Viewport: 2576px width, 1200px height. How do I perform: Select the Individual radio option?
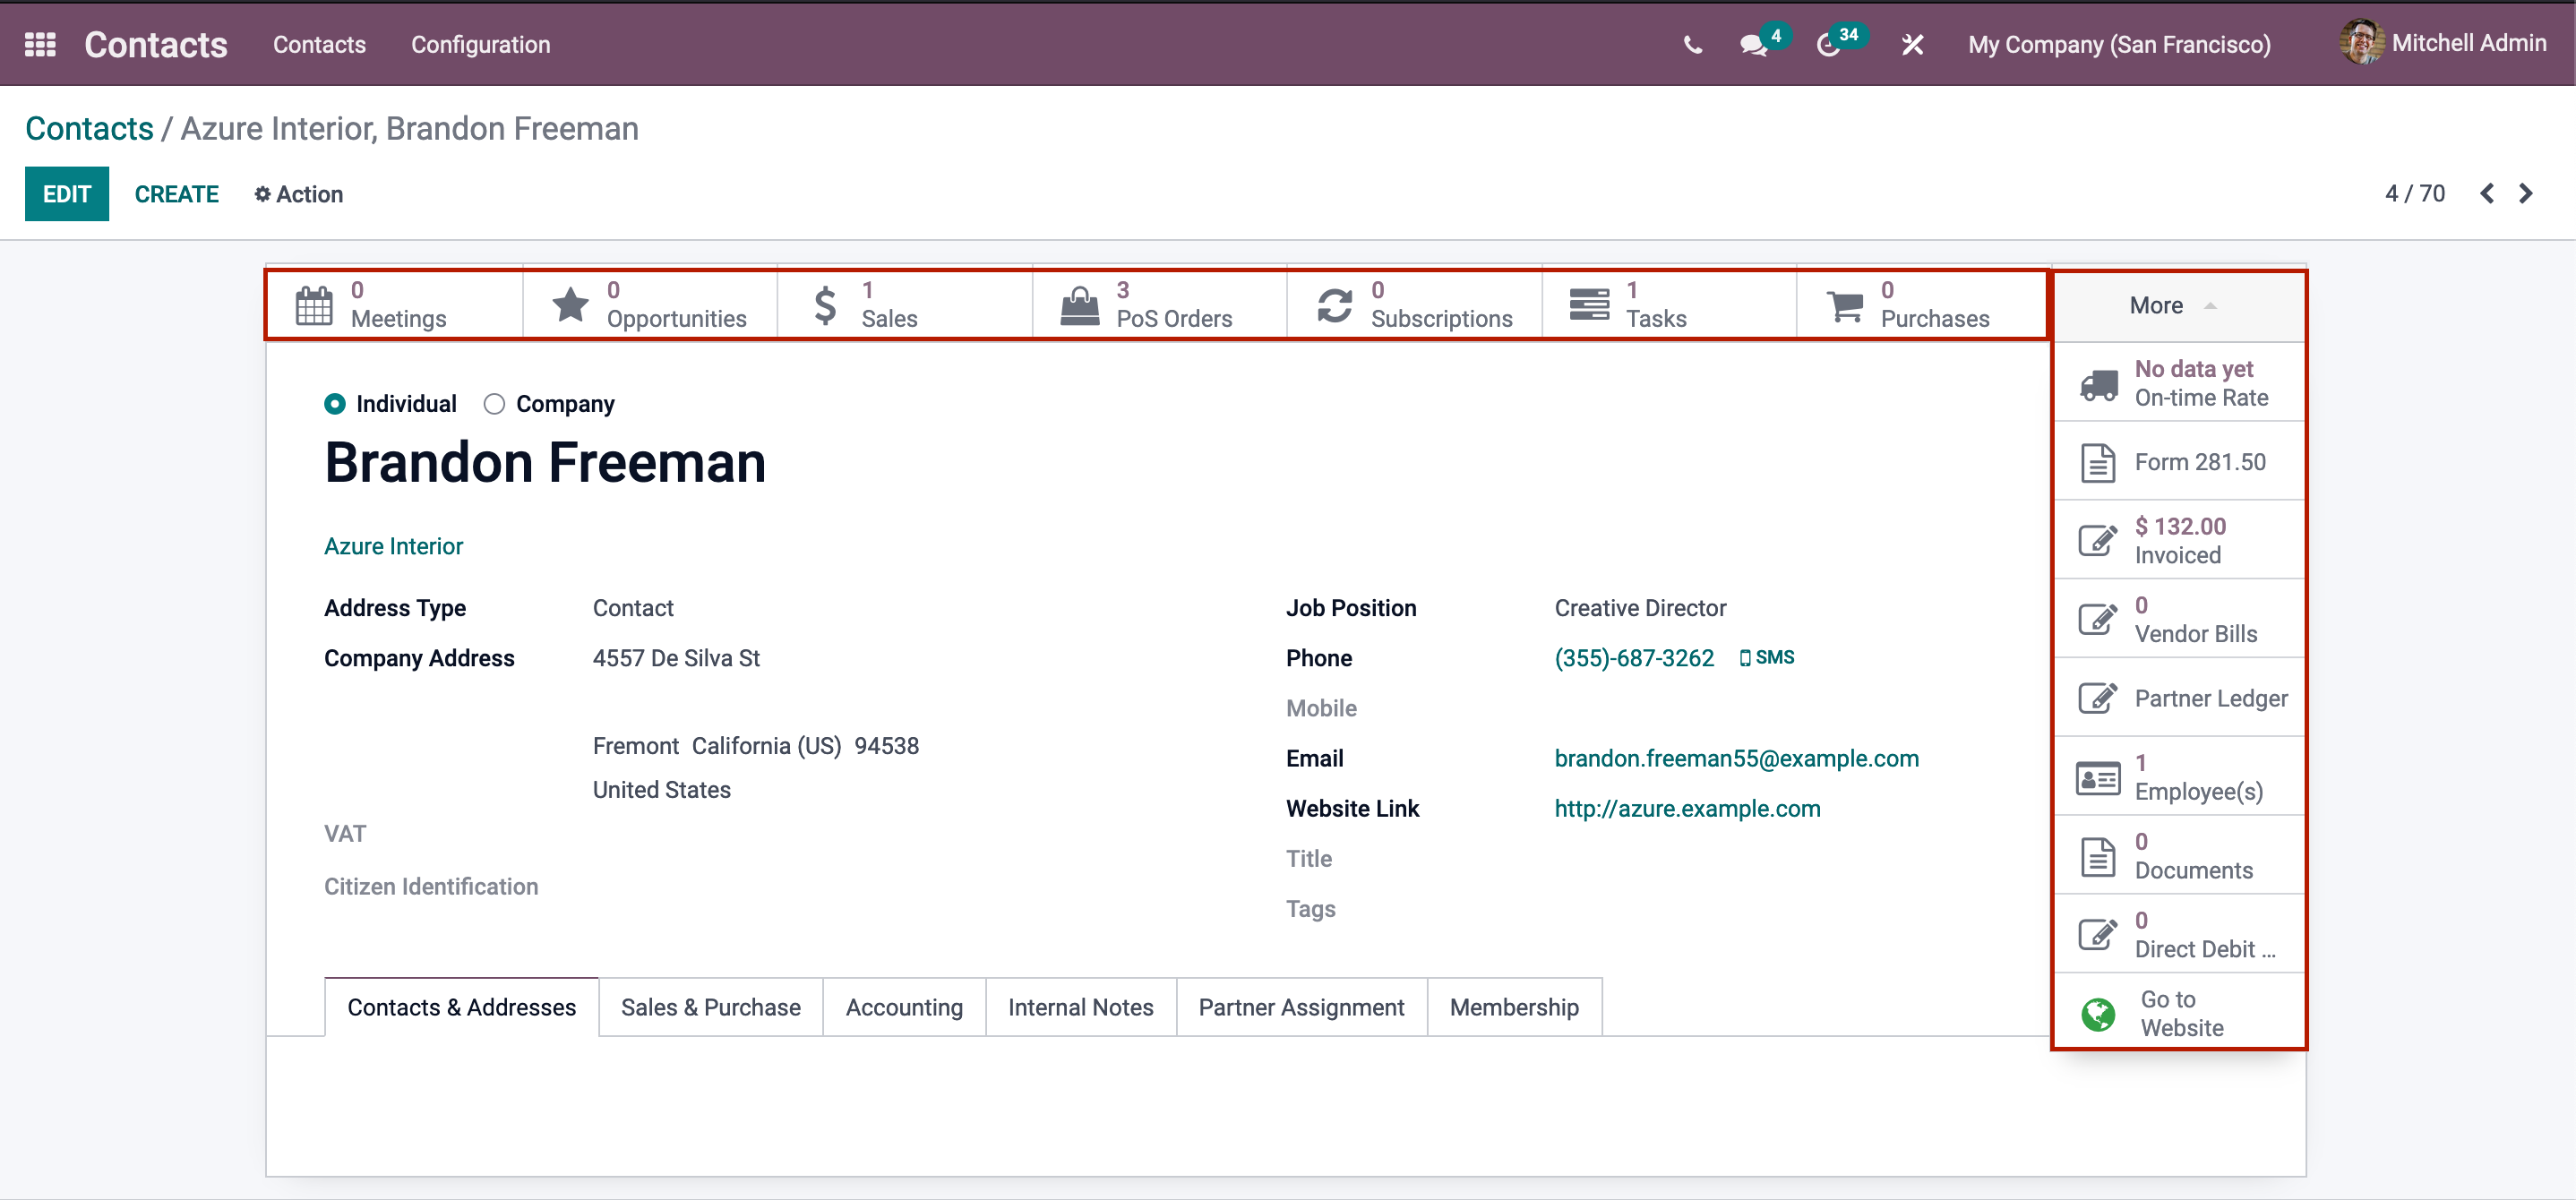point(335,404)
